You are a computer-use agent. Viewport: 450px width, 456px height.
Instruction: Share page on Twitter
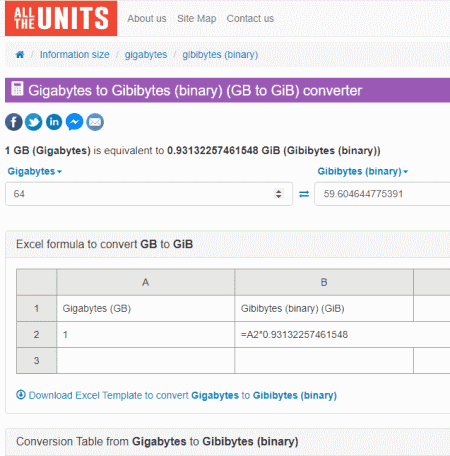34,122
